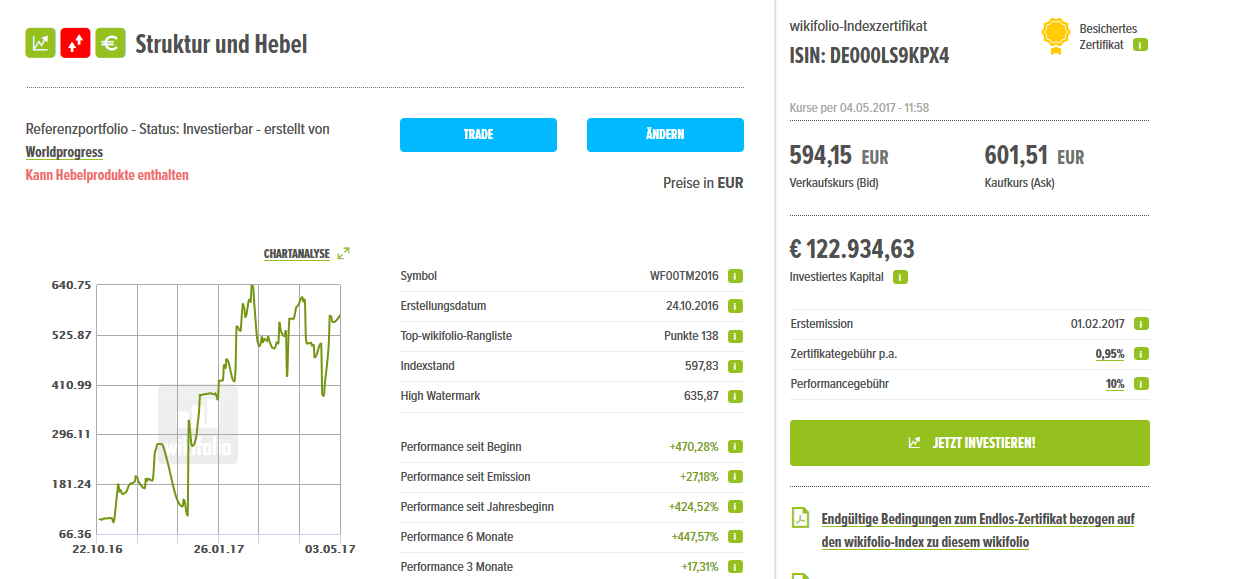
Task: Click the info icon next to High Watermark
Action: 735,396
